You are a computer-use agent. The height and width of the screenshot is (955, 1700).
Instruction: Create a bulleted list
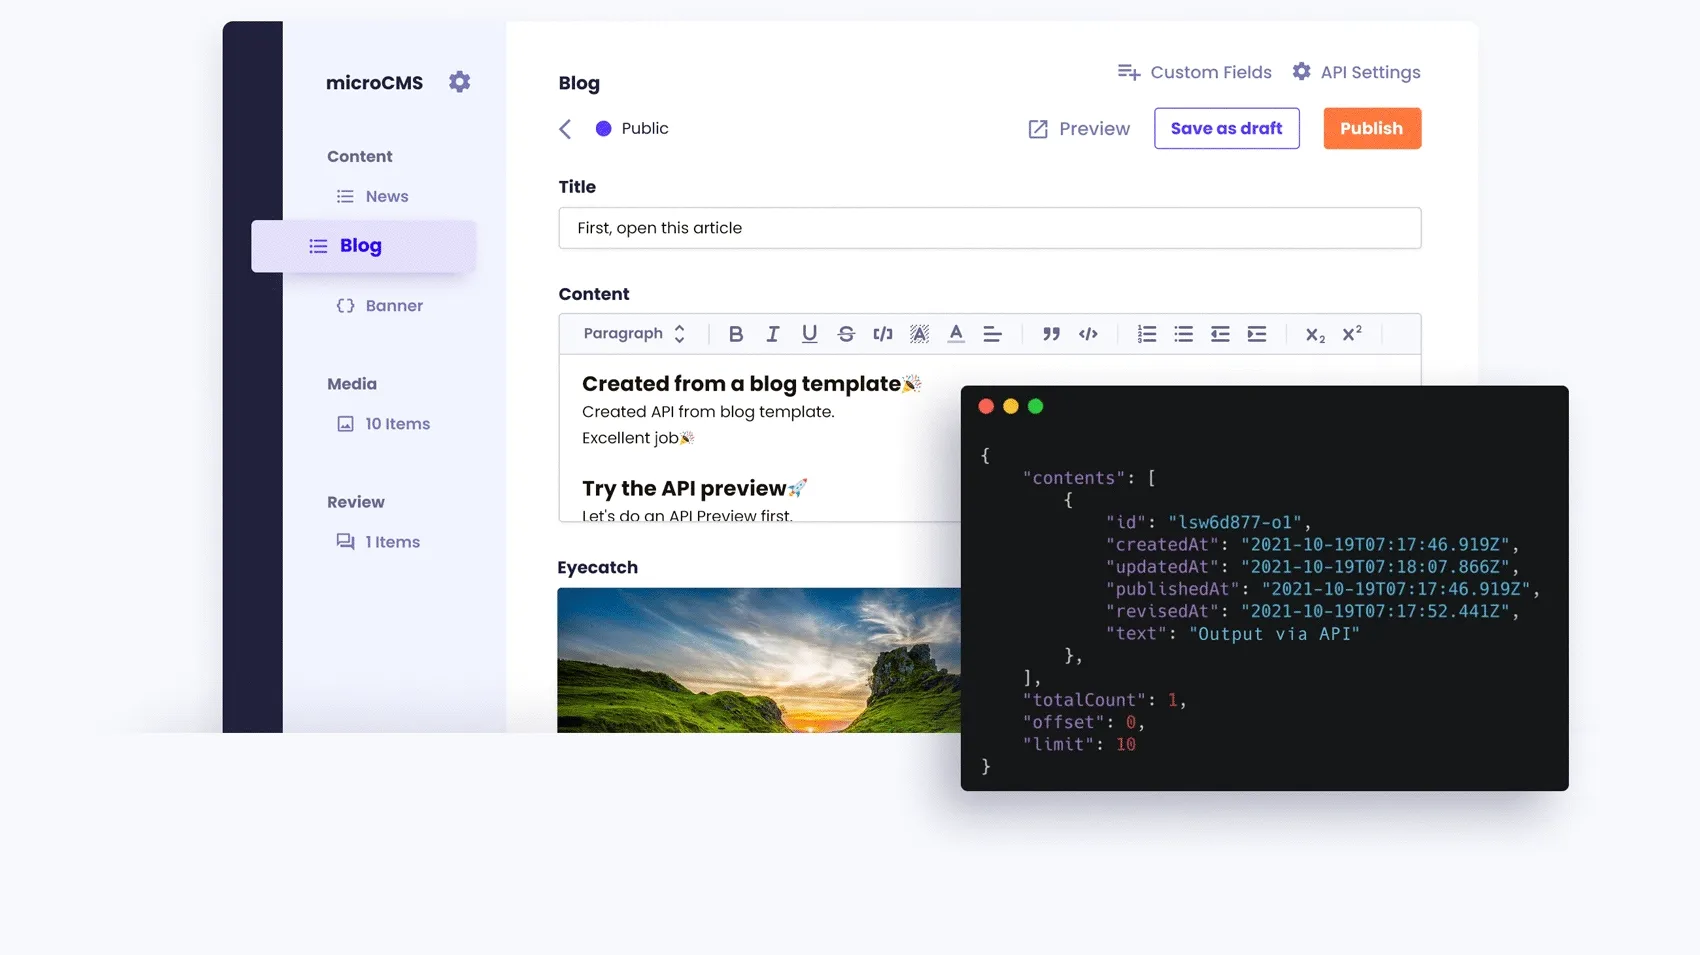coord(1183,334)
